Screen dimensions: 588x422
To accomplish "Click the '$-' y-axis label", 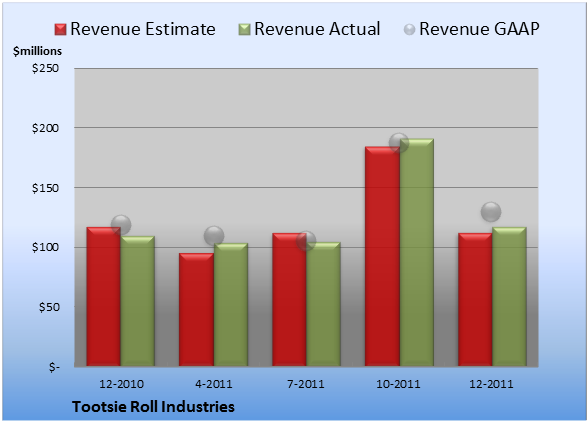I will (x=54, y=366).
